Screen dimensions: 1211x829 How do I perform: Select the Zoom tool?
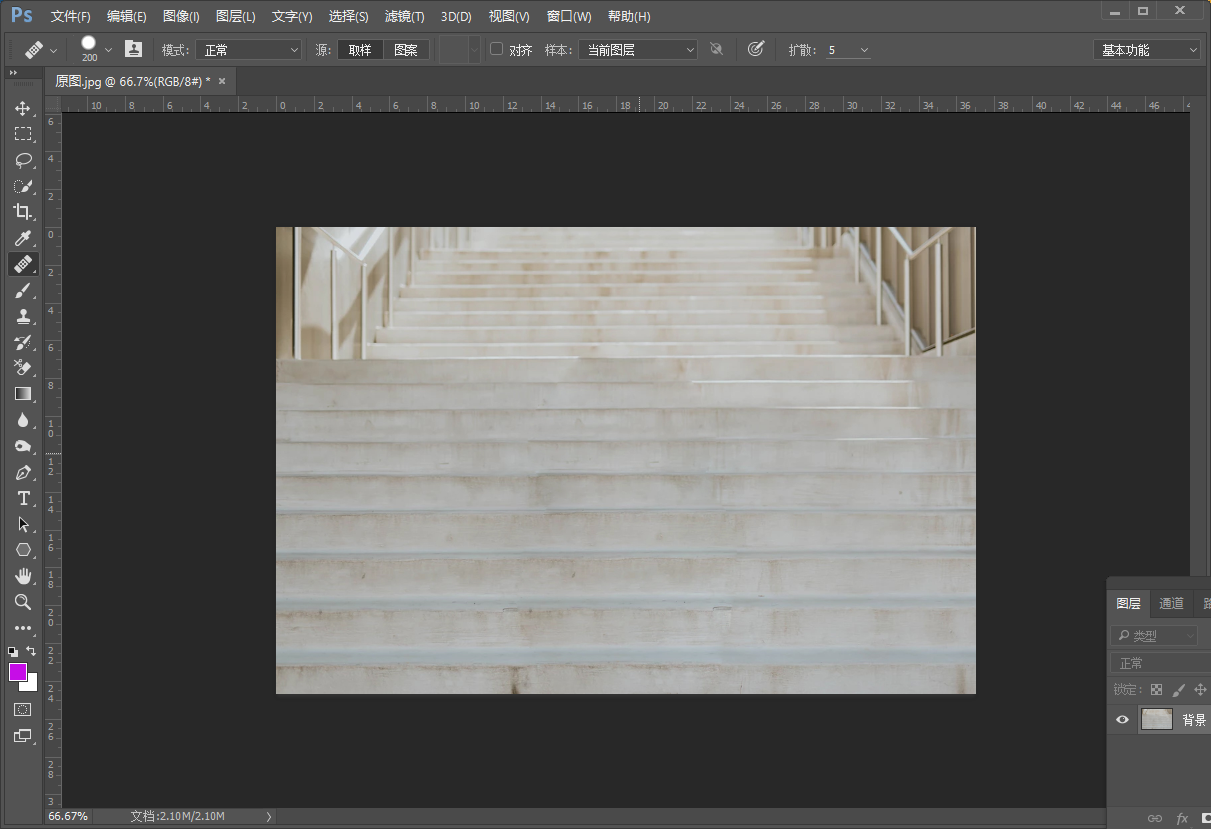point(23,602)
